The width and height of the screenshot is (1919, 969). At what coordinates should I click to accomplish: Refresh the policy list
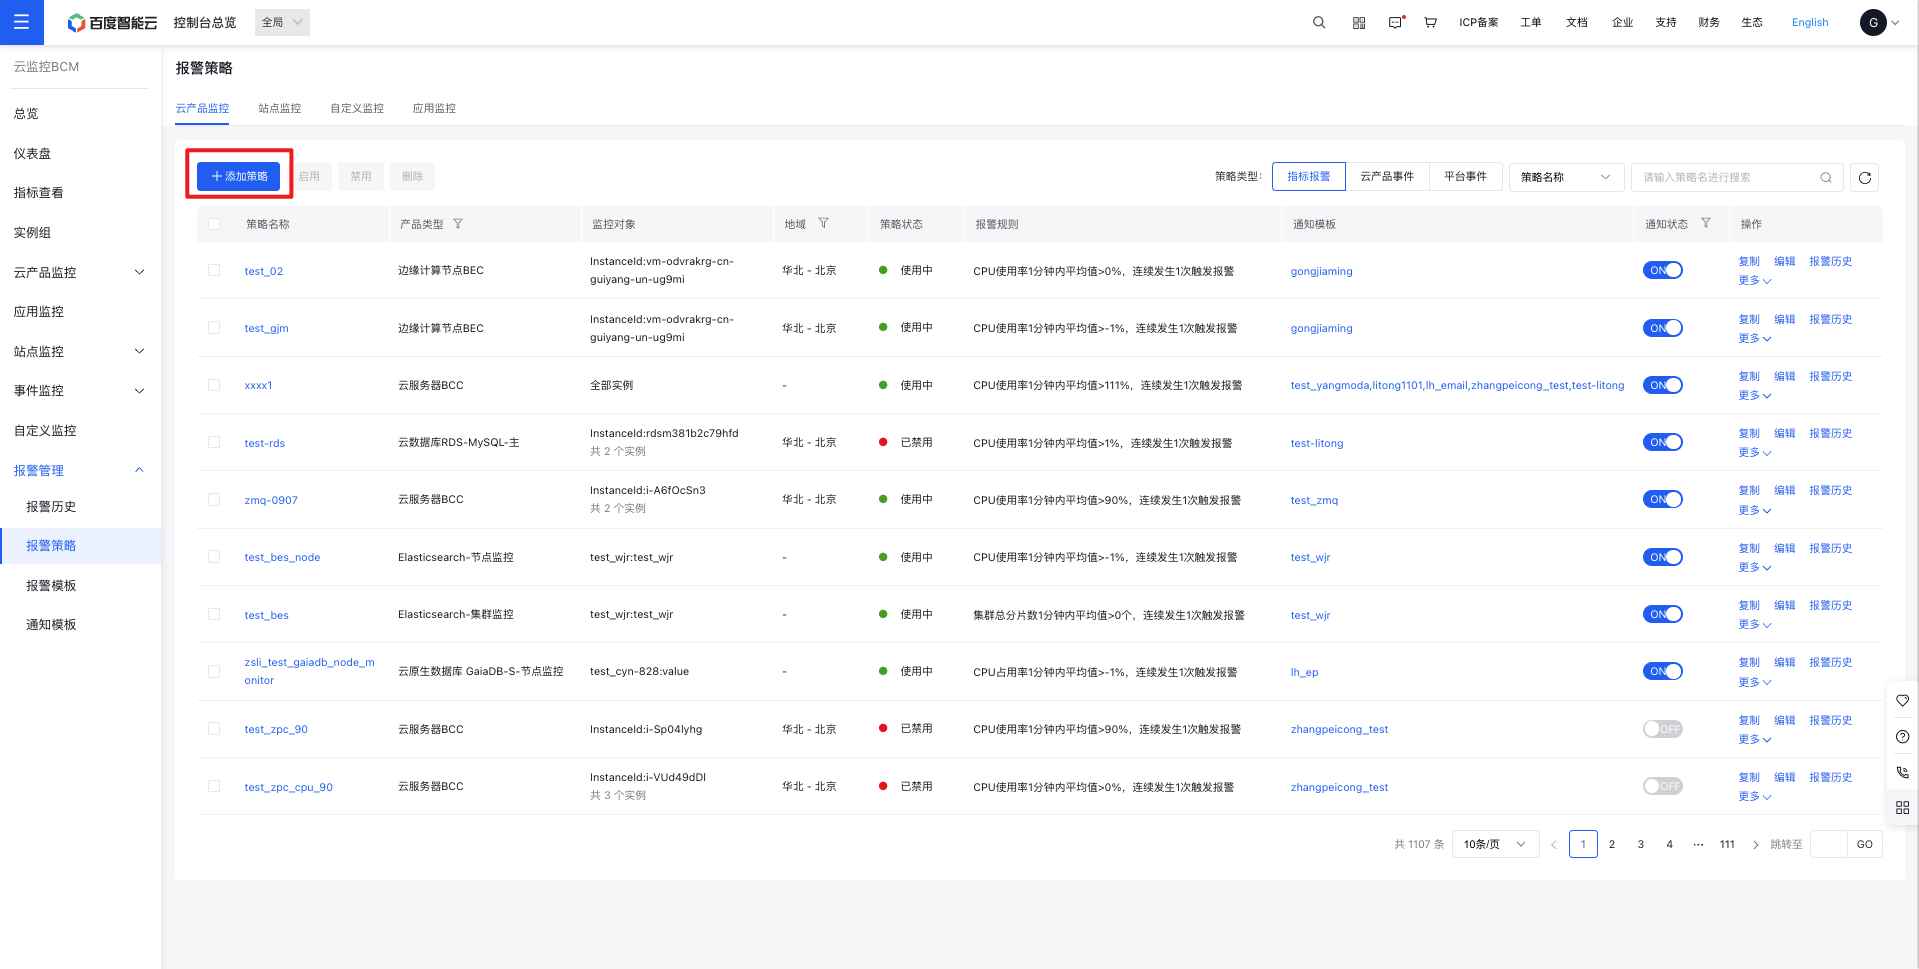click(x=1865, y=177)
